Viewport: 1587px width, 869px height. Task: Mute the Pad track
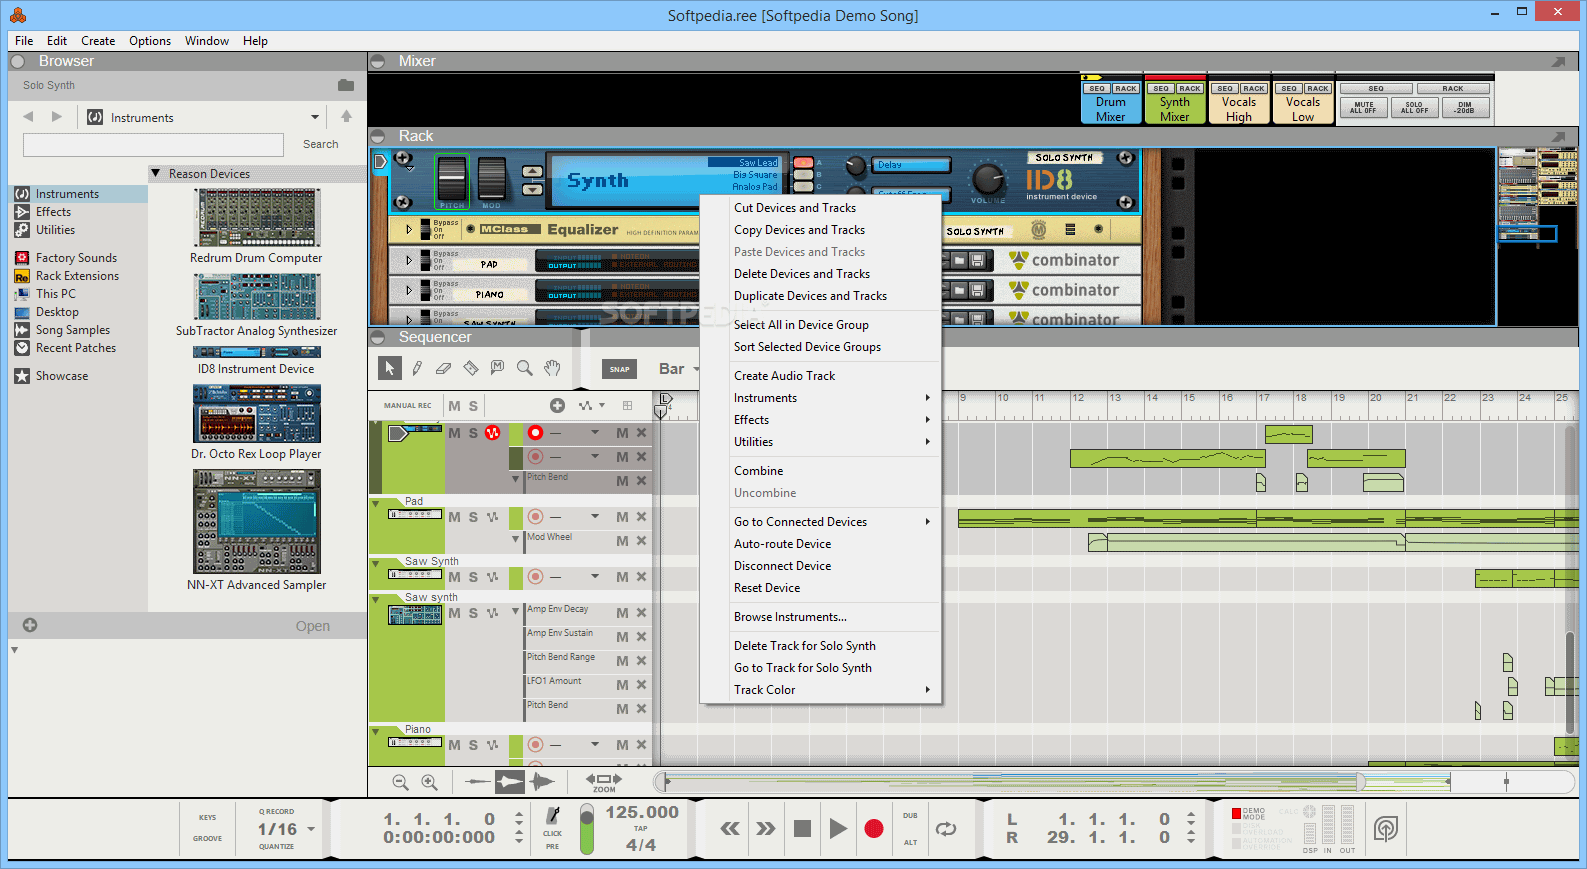tap(454, 517)
